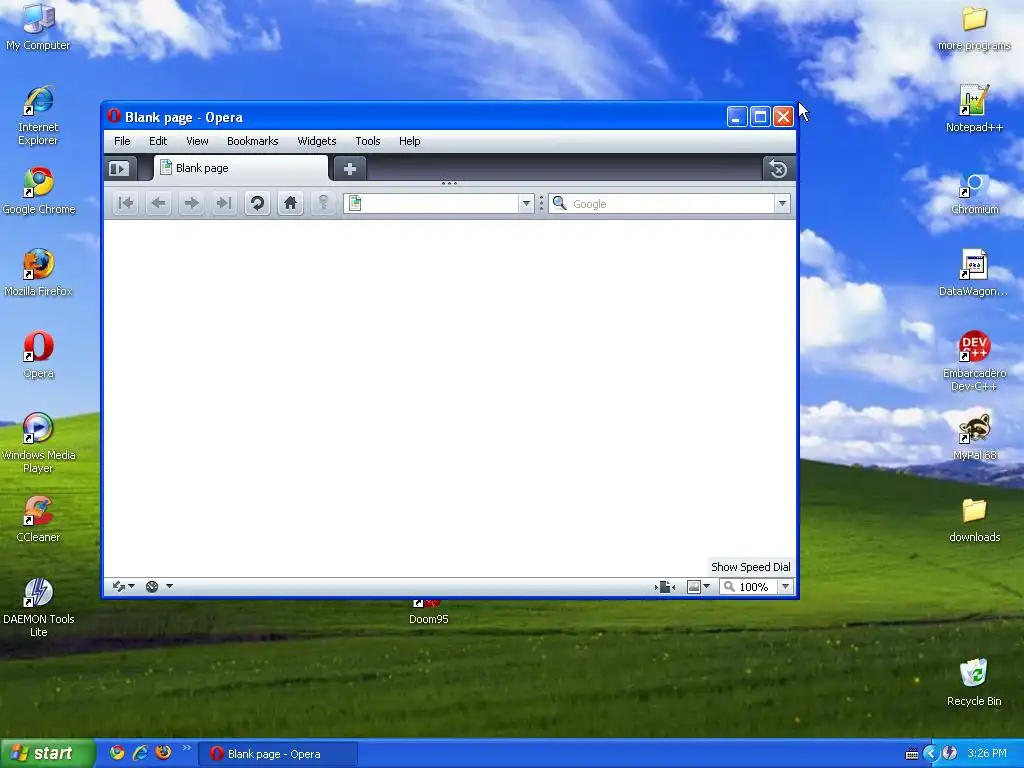Image resolution: width=1024 pixels, height=768 pixels.
Task: Click the Wand password key icon
Action: [323, 203]
